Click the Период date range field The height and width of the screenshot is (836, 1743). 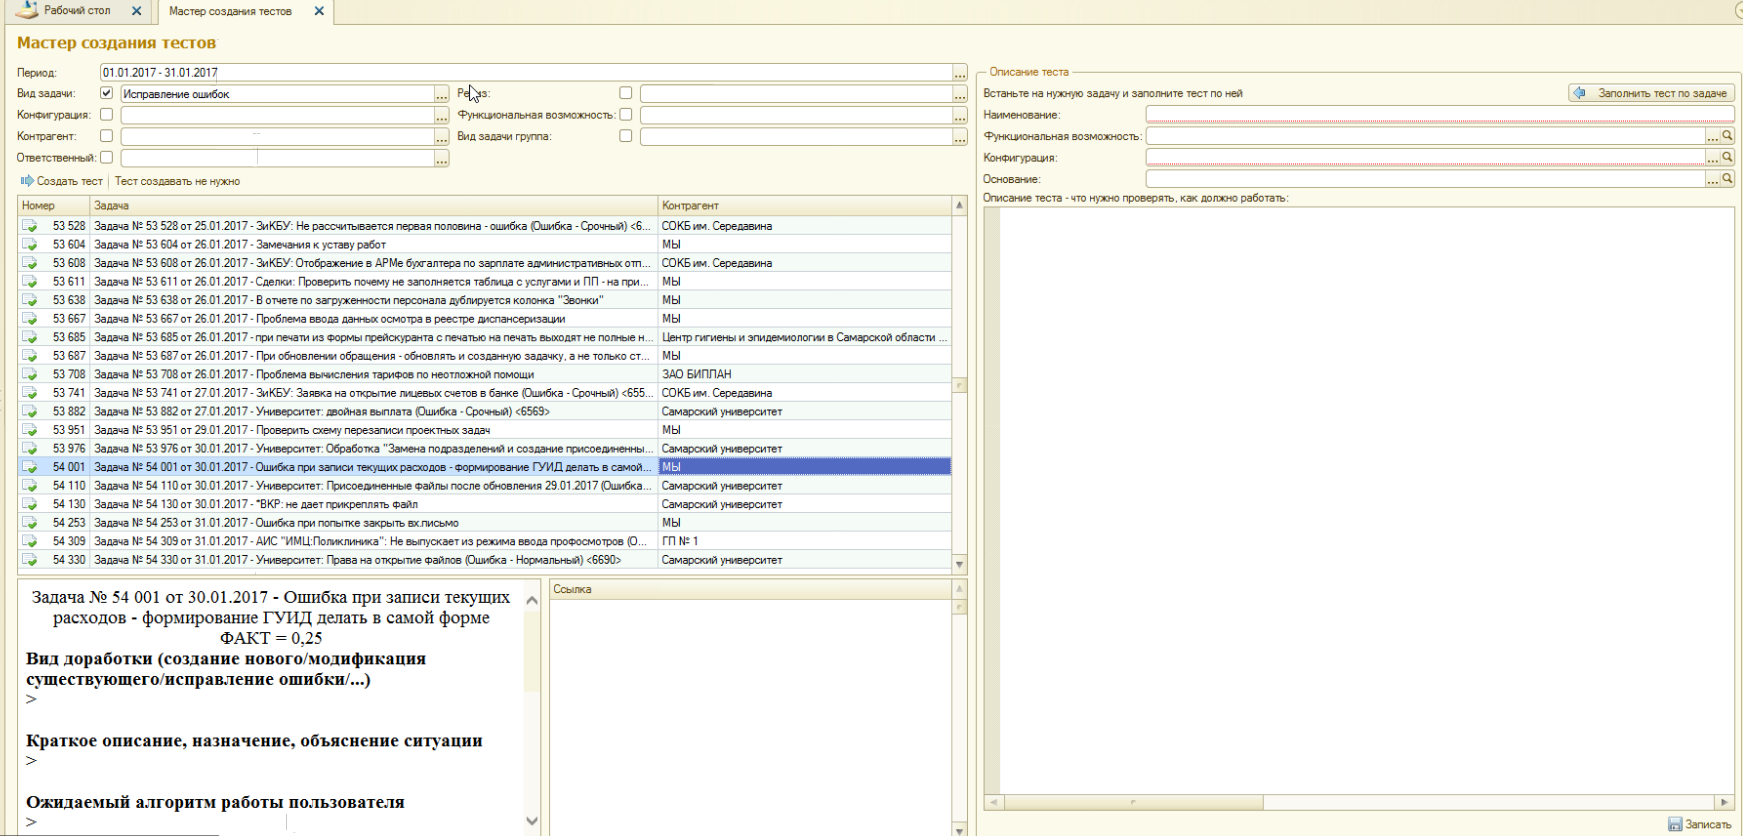click(x=526, y=73)
